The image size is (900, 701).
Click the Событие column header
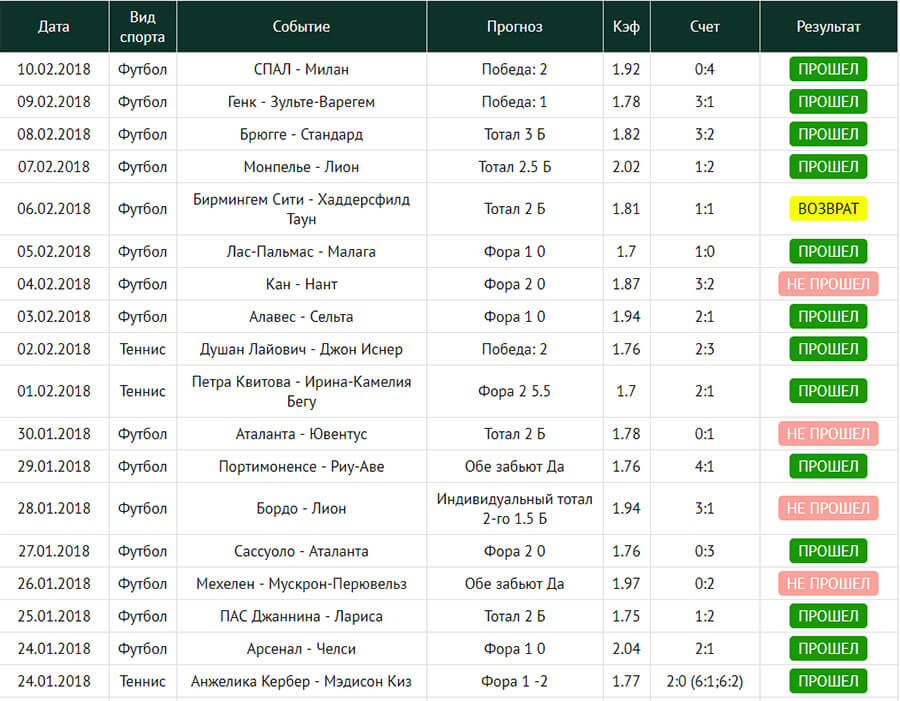tap(301, 26)
